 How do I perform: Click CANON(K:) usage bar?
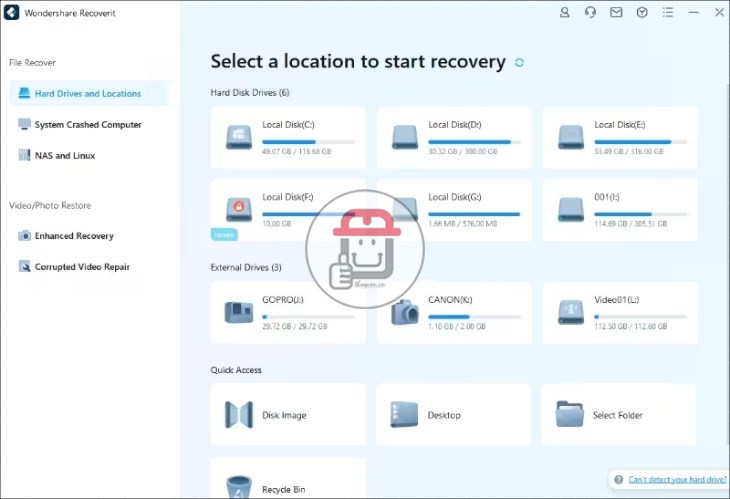pyautogui.click(x=474, y=317)
